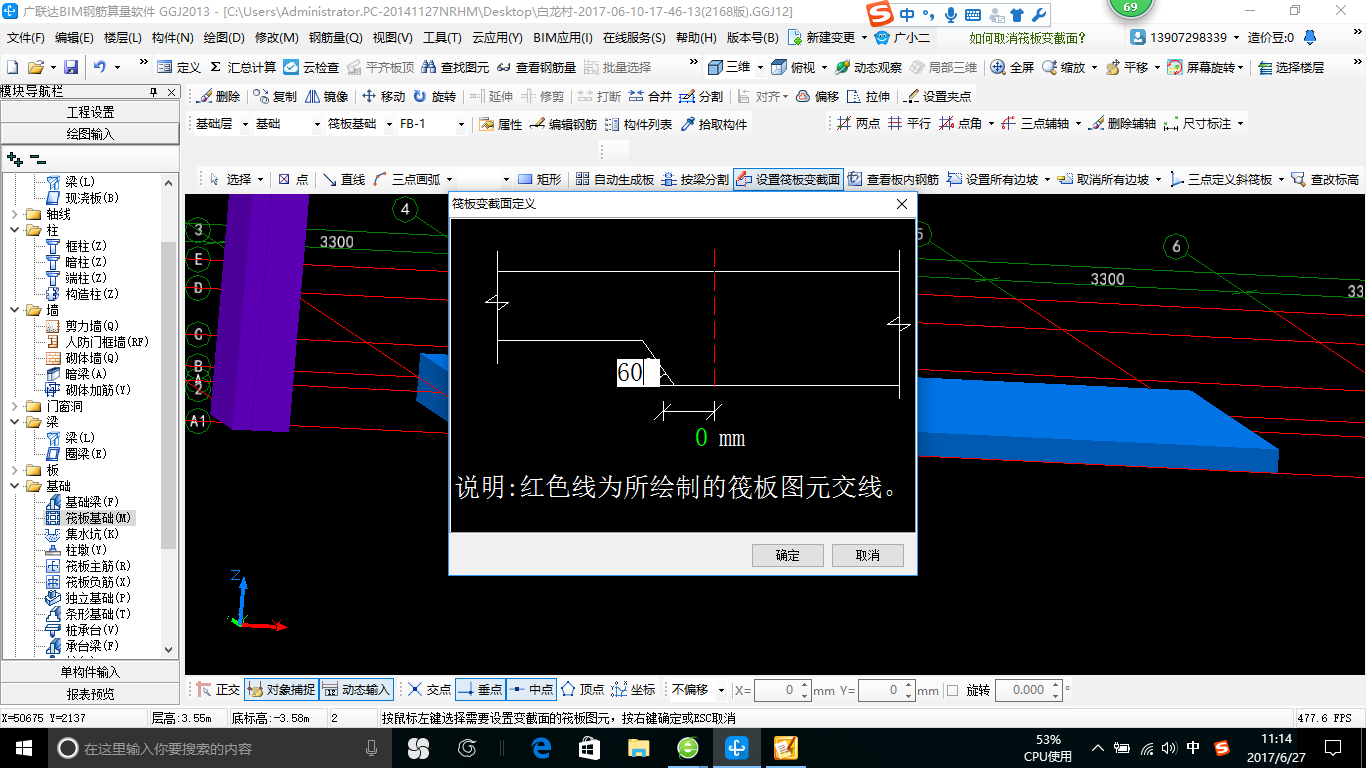This screenshot has width=1366, height=768.
Task: Toggle 中点 midpoint snap
Action: point(531,690)
